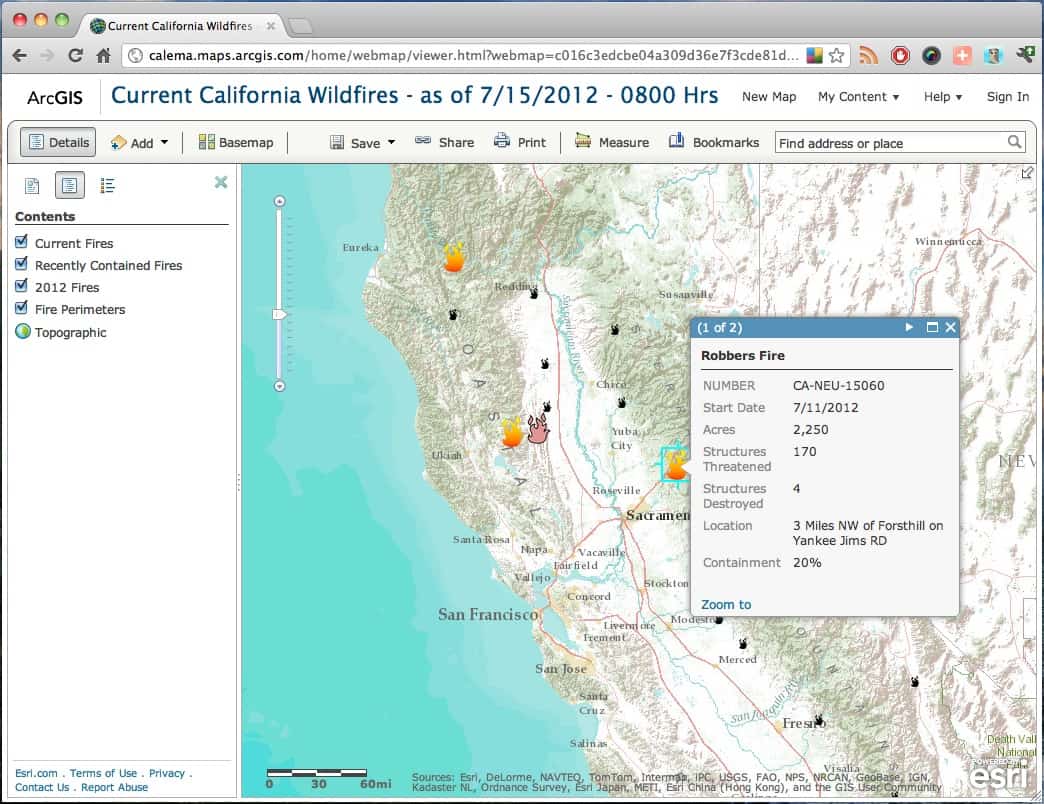The image size is (1044, 804).
Task: Click the map zoom slider handle
Action: click(x=280, y=315)
